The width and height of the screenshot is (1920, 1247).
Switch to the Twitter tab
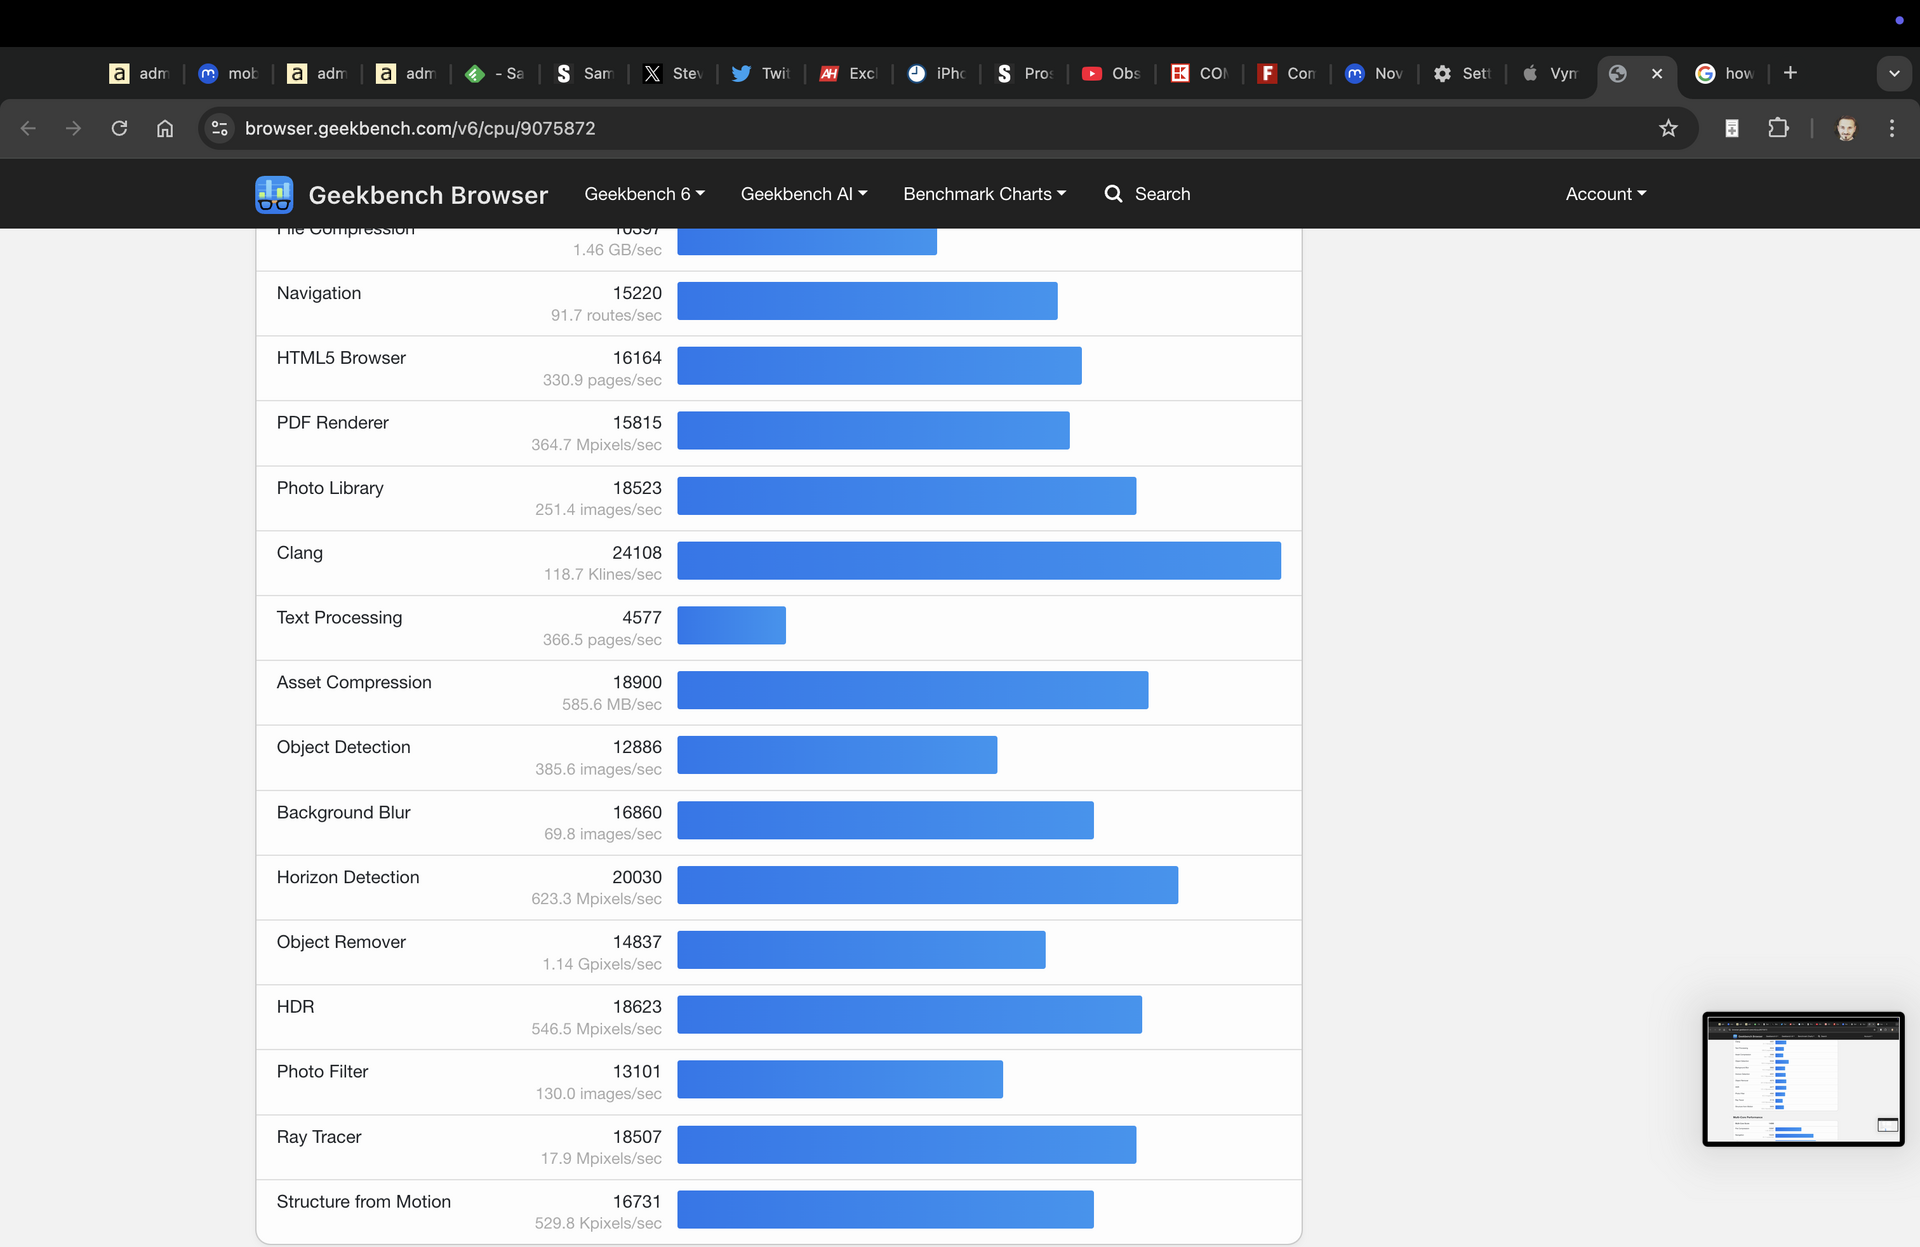point(760,73)
